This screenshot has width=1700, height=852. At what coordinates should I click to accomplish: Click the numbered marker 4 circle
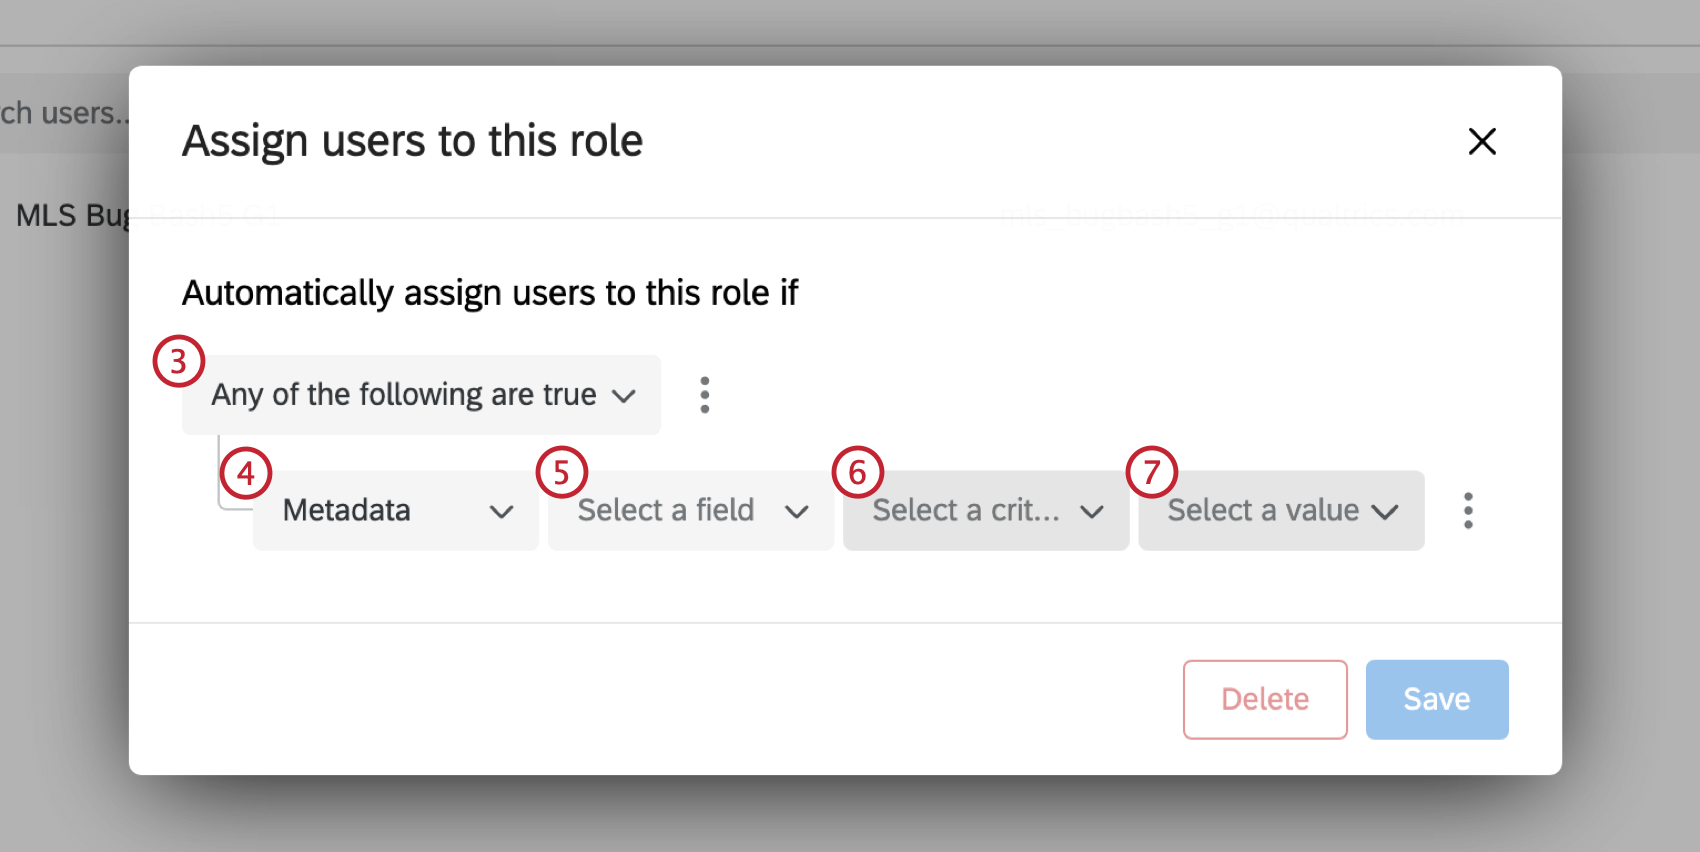tap(246, 472)
